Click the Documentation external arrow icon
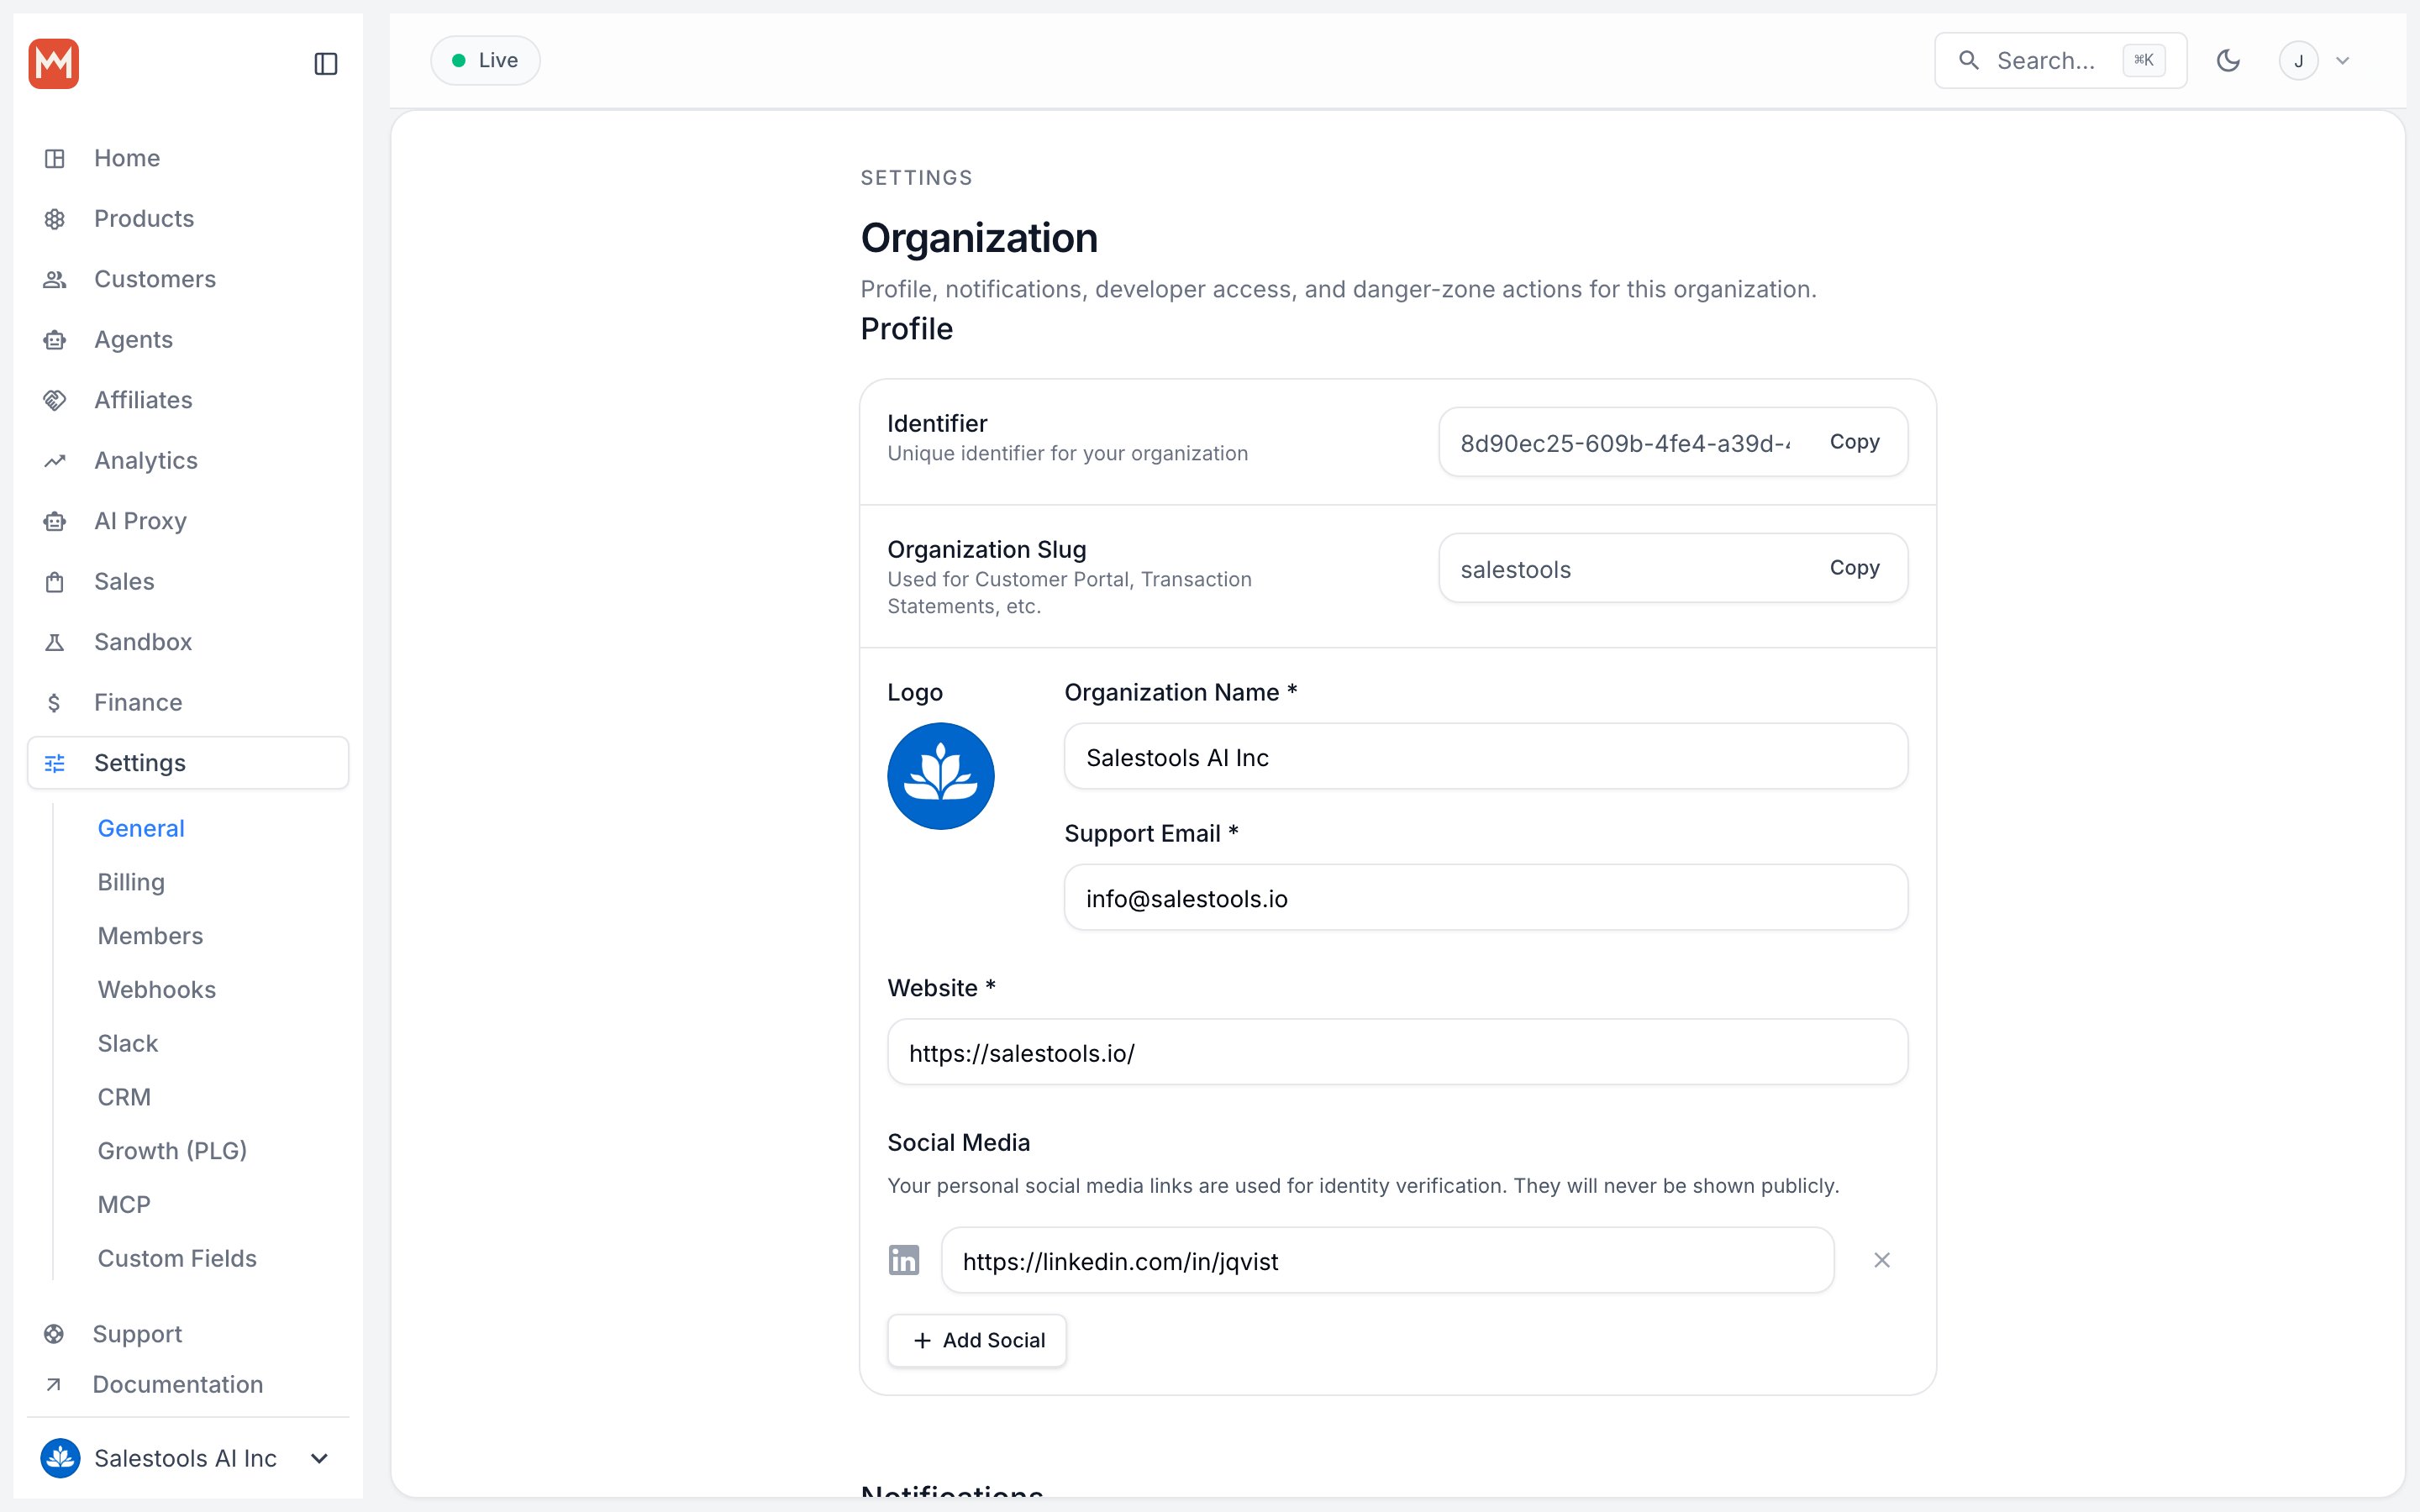Viewport: 2420px width, 1512px height. 54,1385
